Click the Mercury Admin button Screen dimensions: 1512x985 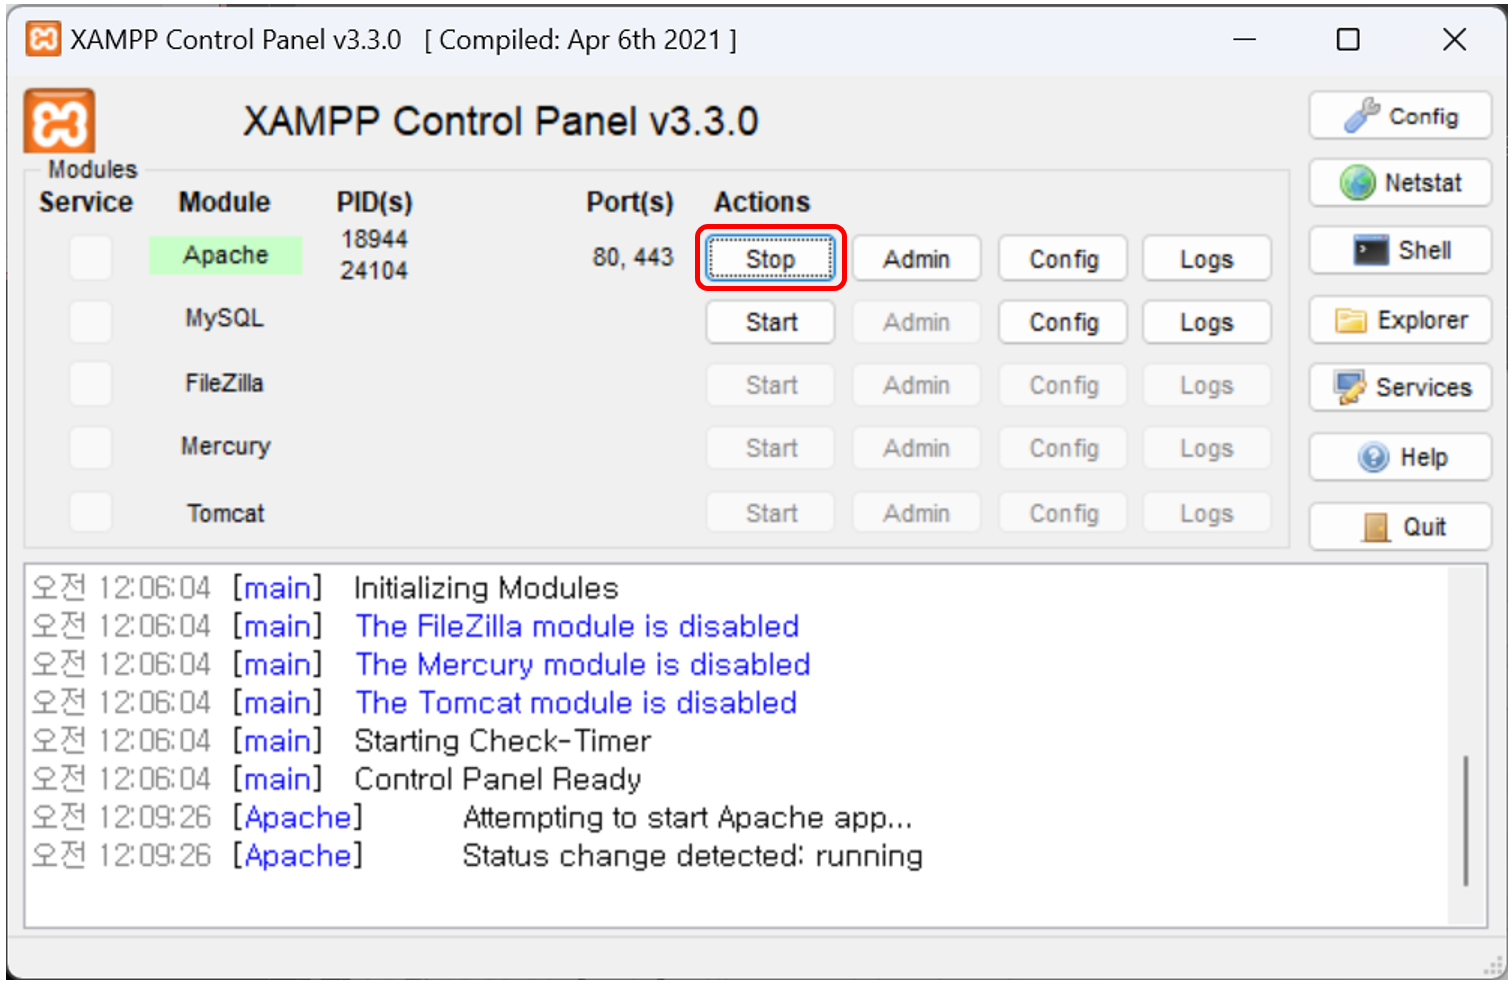(916, 448)
